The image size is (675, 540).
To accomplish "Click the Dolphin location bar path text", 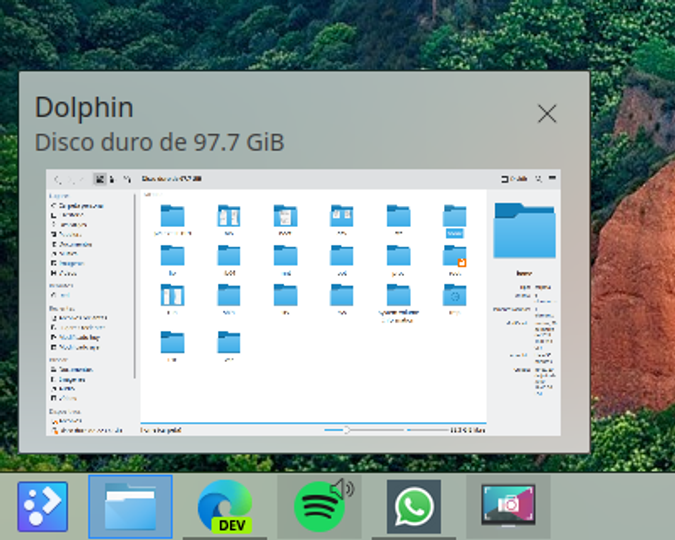I will [x=172, y=179].
